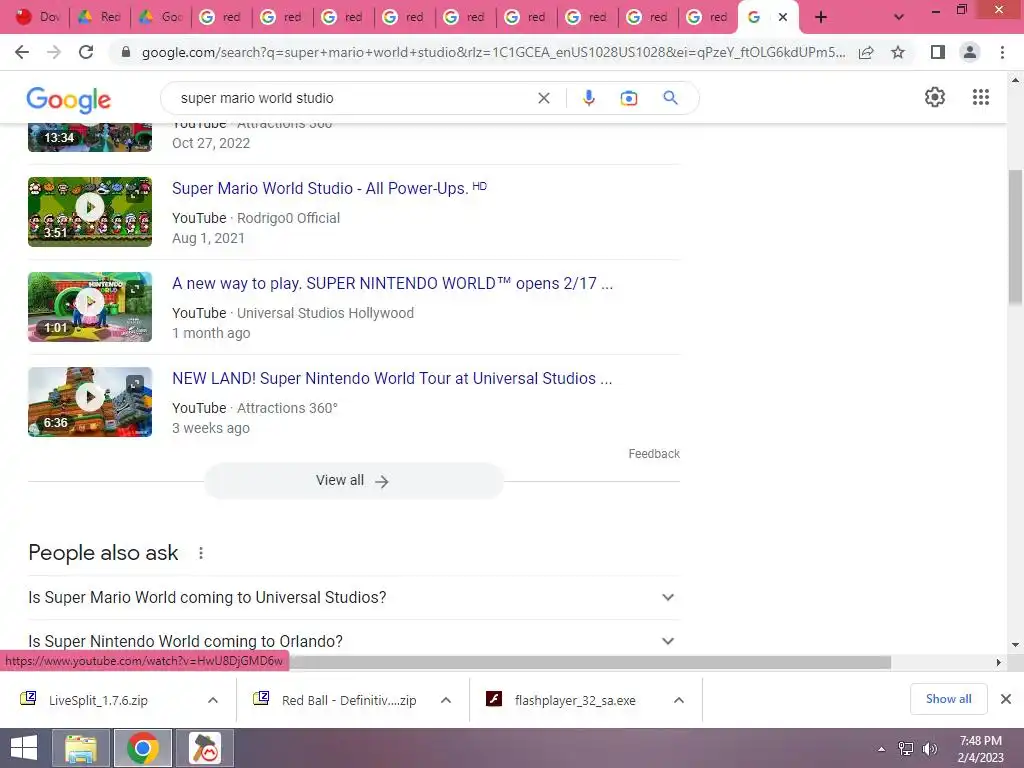
Task: Click the horizontal scrollbar right arrow
Action: 999,662
